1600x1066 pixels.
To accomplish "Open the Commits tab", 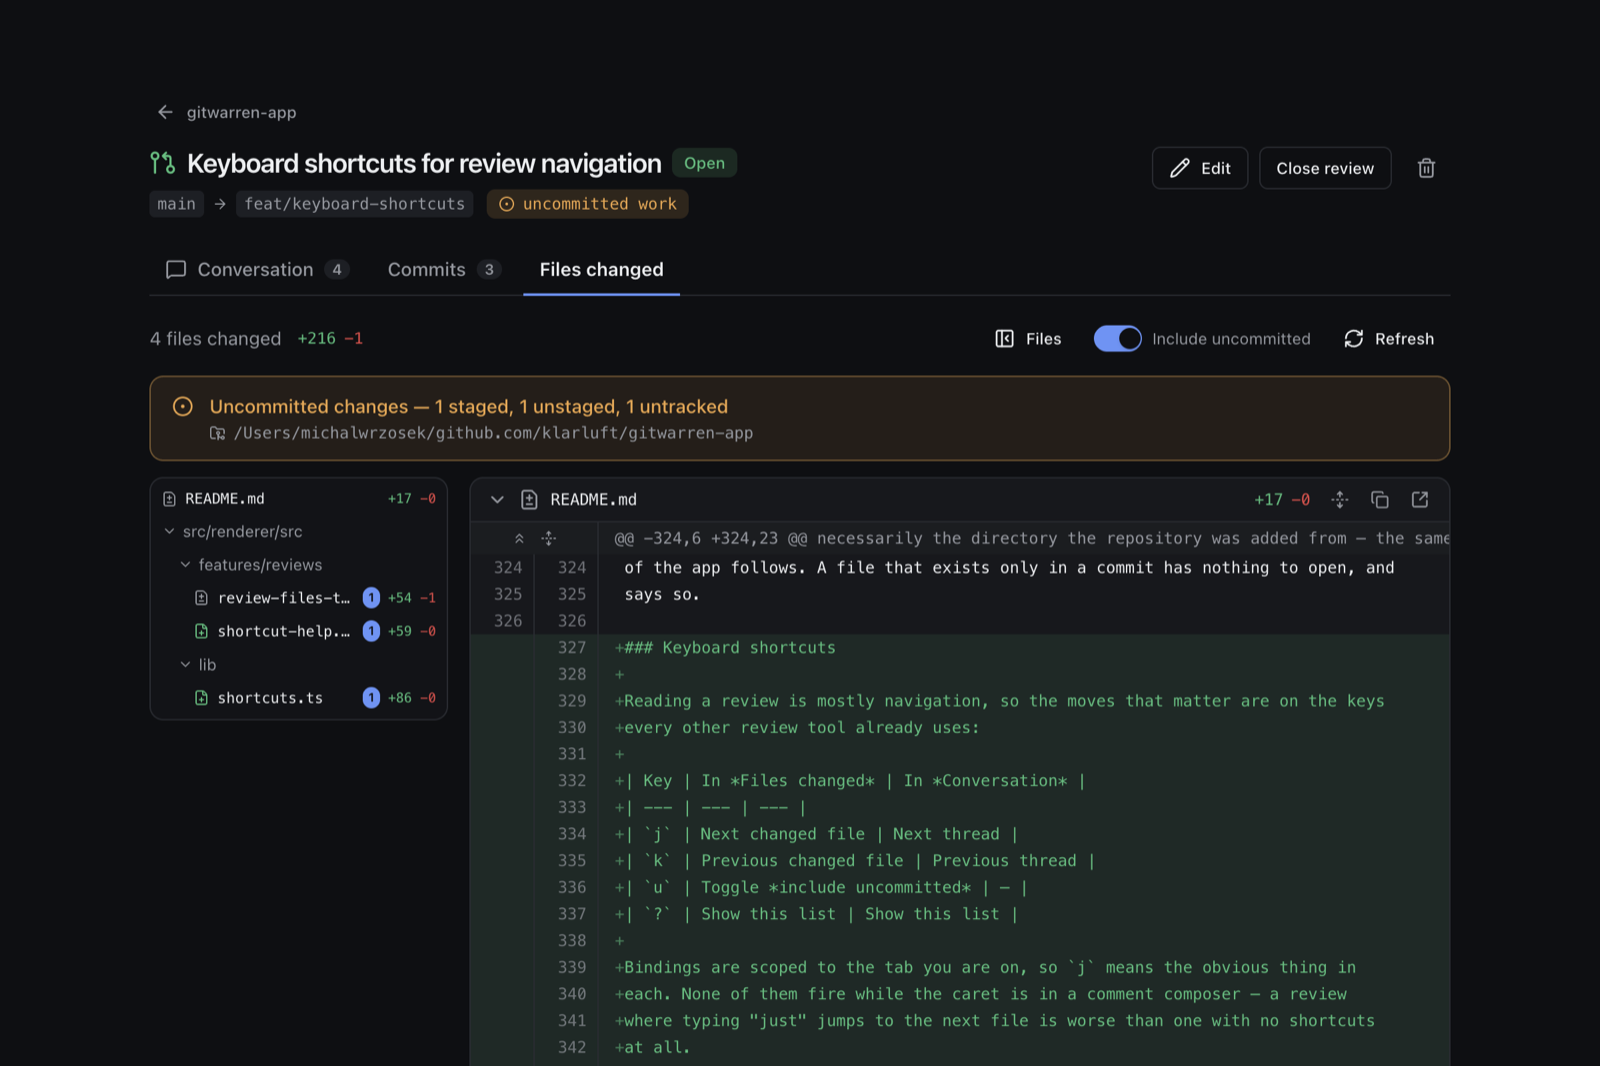I will click(x=443, y=270).
